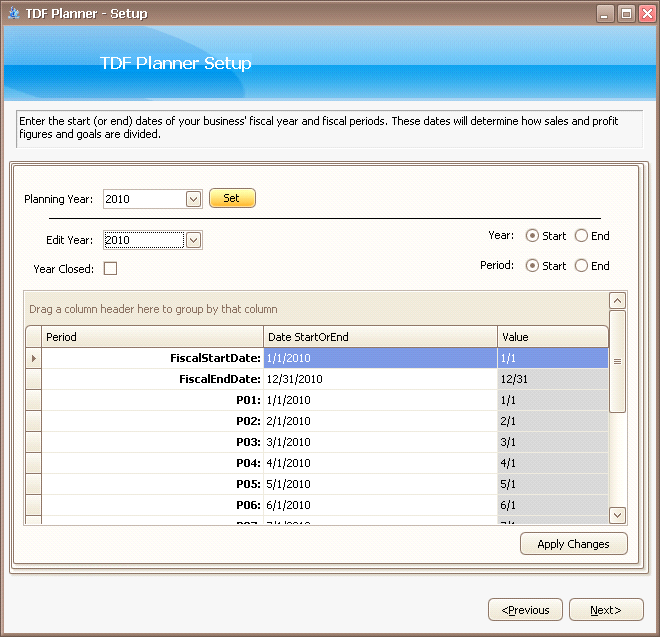Click the FiscalEndDate cell 12/31/2010

[x=381, y=379]
